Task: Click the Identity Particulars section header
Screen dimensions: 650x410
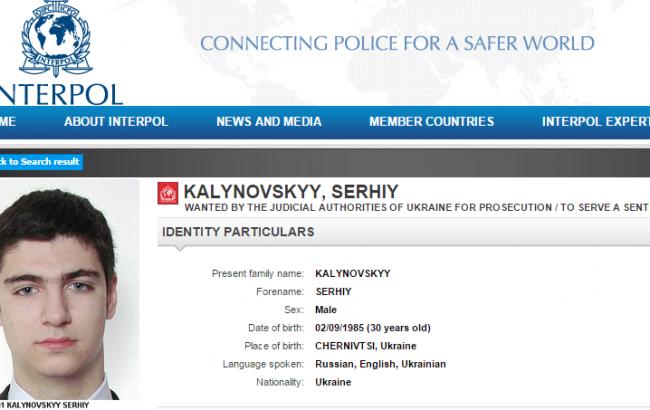Action: point(240,232)
